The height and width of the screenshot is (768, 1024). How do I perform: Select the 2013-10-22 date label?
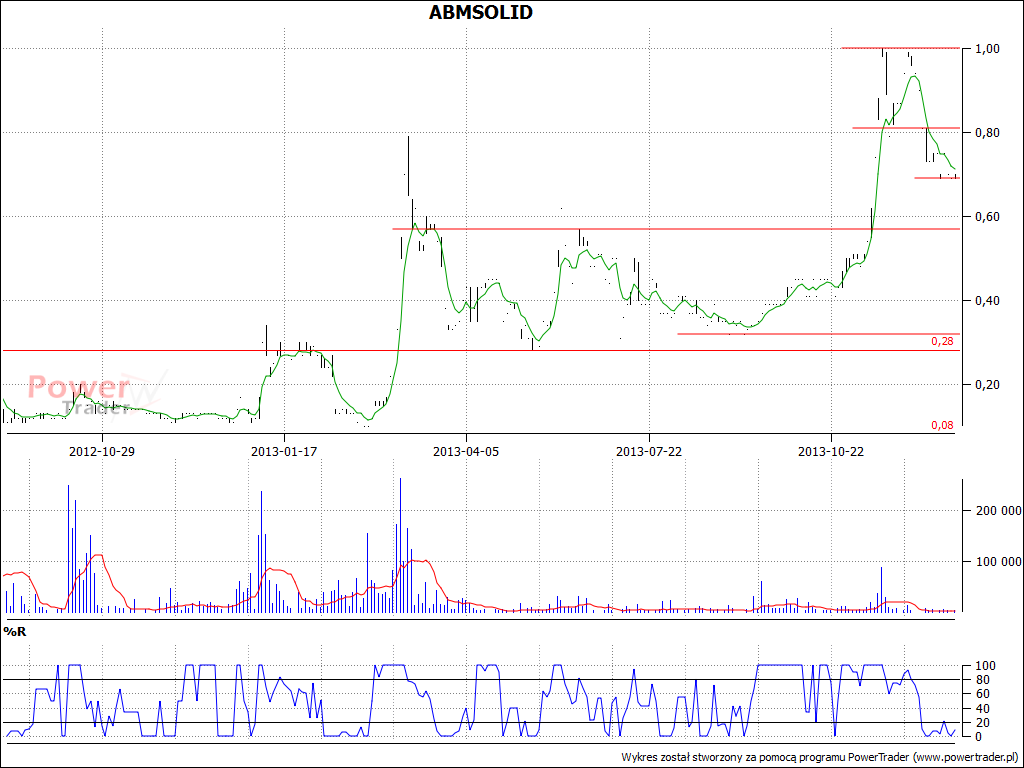point(831,451)
